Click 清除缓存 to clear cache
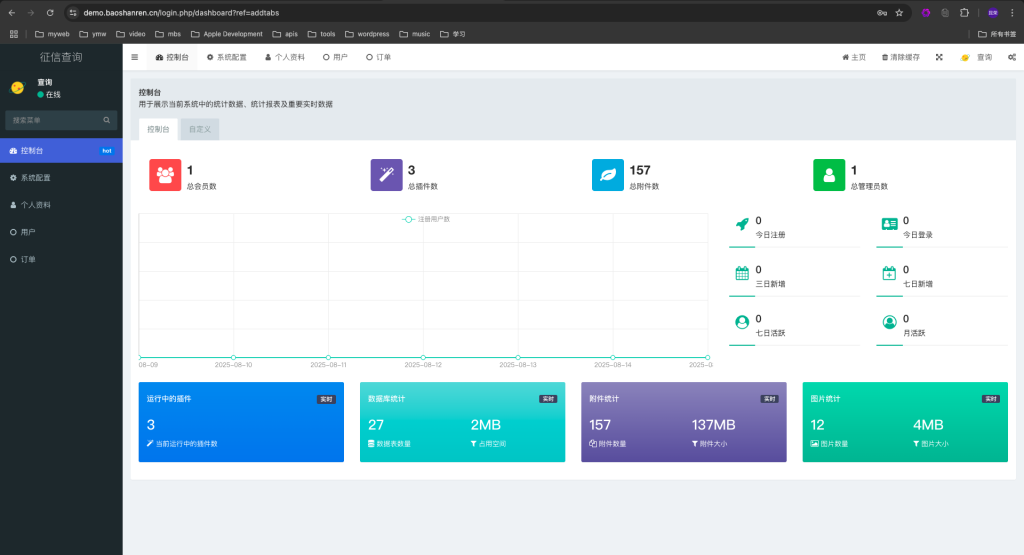1024x555 pixels. 901,57
